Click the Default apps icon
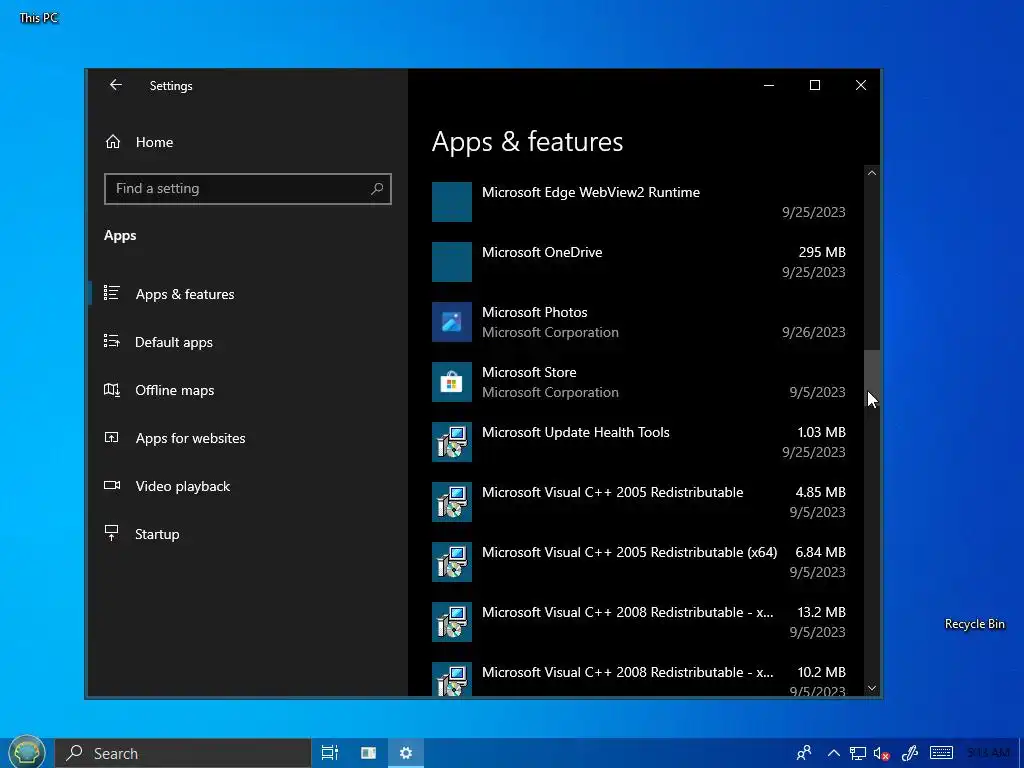 112,341
